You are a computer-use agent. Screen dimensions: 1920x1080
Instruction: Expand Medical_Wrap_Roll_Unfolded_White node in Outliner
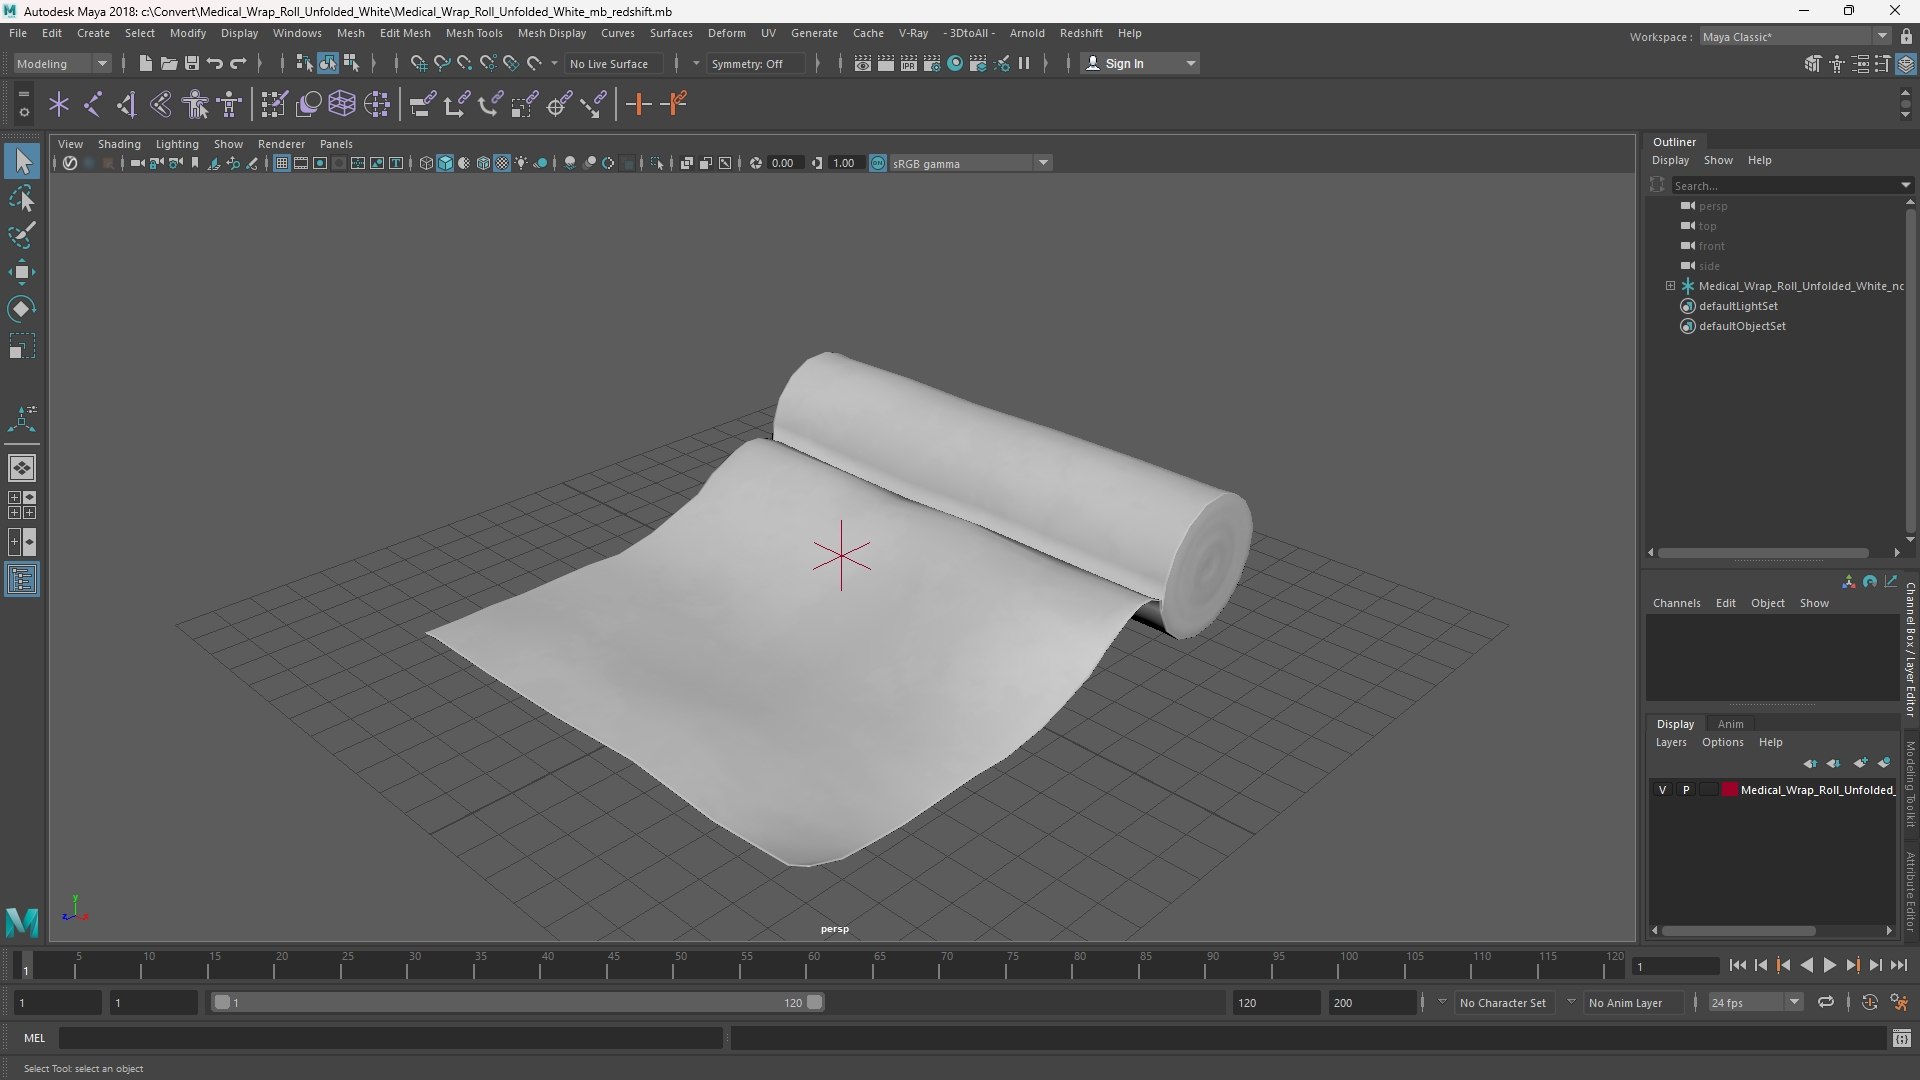click(x=1670, y=286)
